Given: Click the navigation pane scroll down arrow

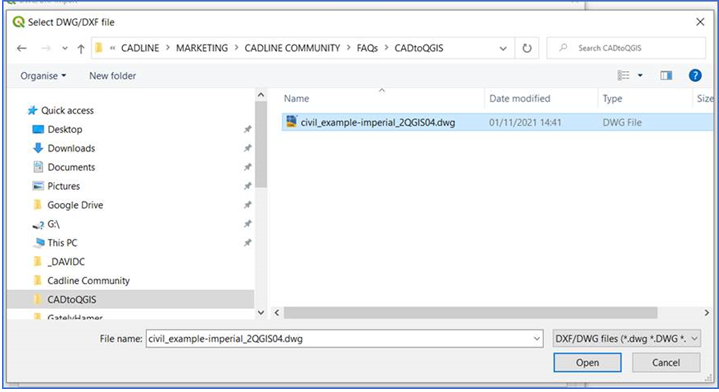Looking at the screenshot, I should click(261, 312).
